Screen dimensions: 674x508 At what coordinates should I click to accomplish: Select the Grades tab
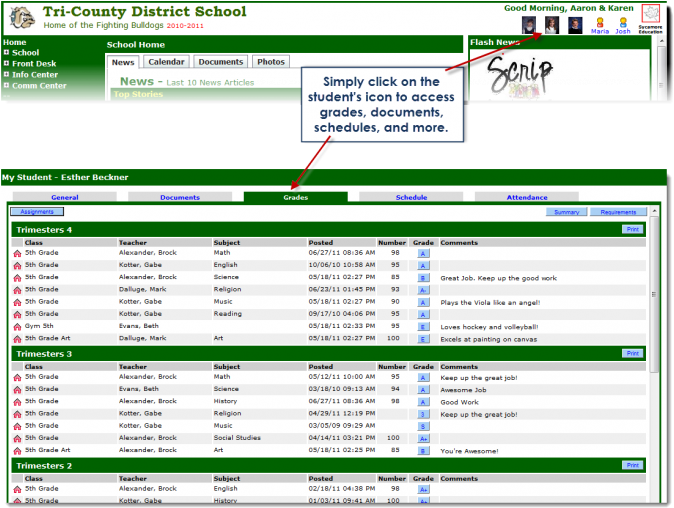click(x=295, y=197)
